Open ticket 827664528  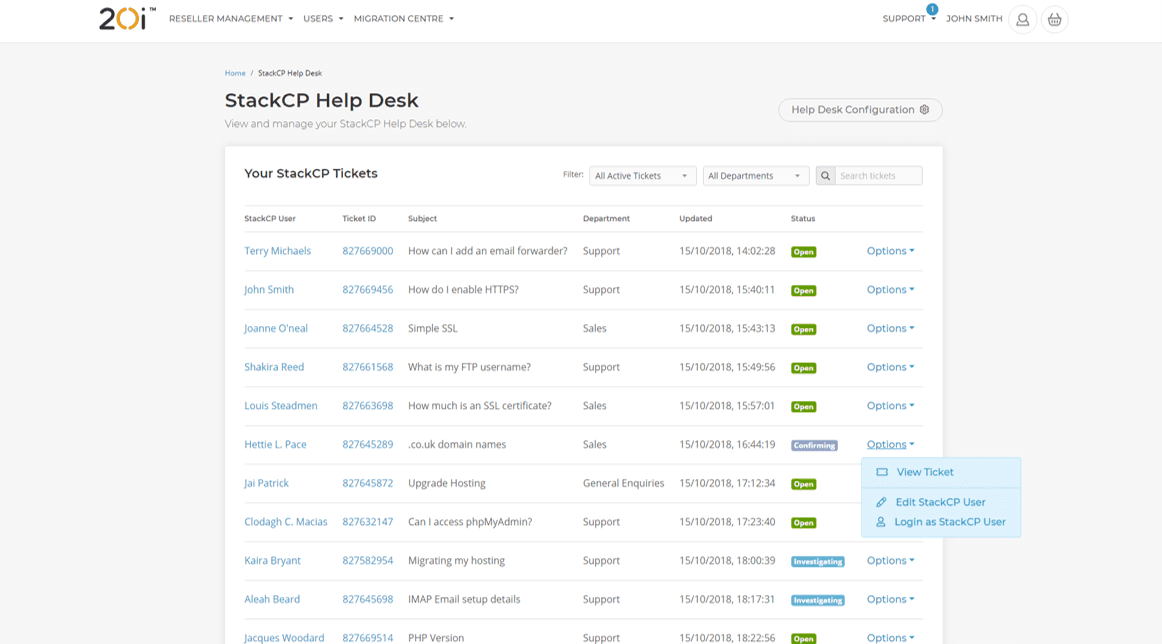pos(368,328)
